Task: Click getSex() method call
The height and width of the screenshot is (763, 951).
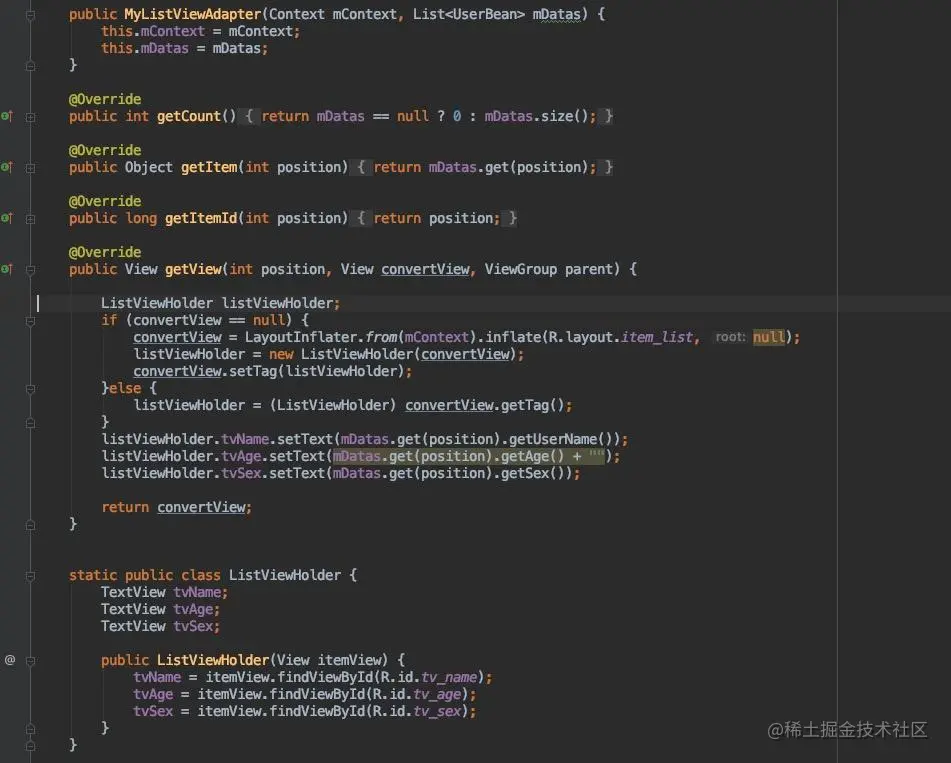Action: 533,472
